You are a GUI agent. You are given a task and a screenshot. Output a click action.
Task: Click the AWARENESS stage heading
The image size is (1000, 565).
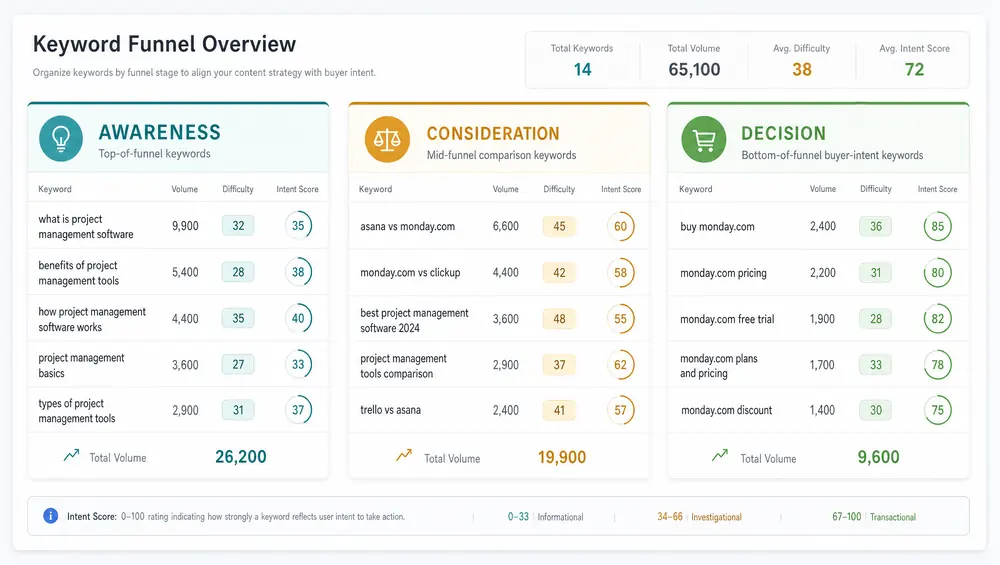coord(159,132)
